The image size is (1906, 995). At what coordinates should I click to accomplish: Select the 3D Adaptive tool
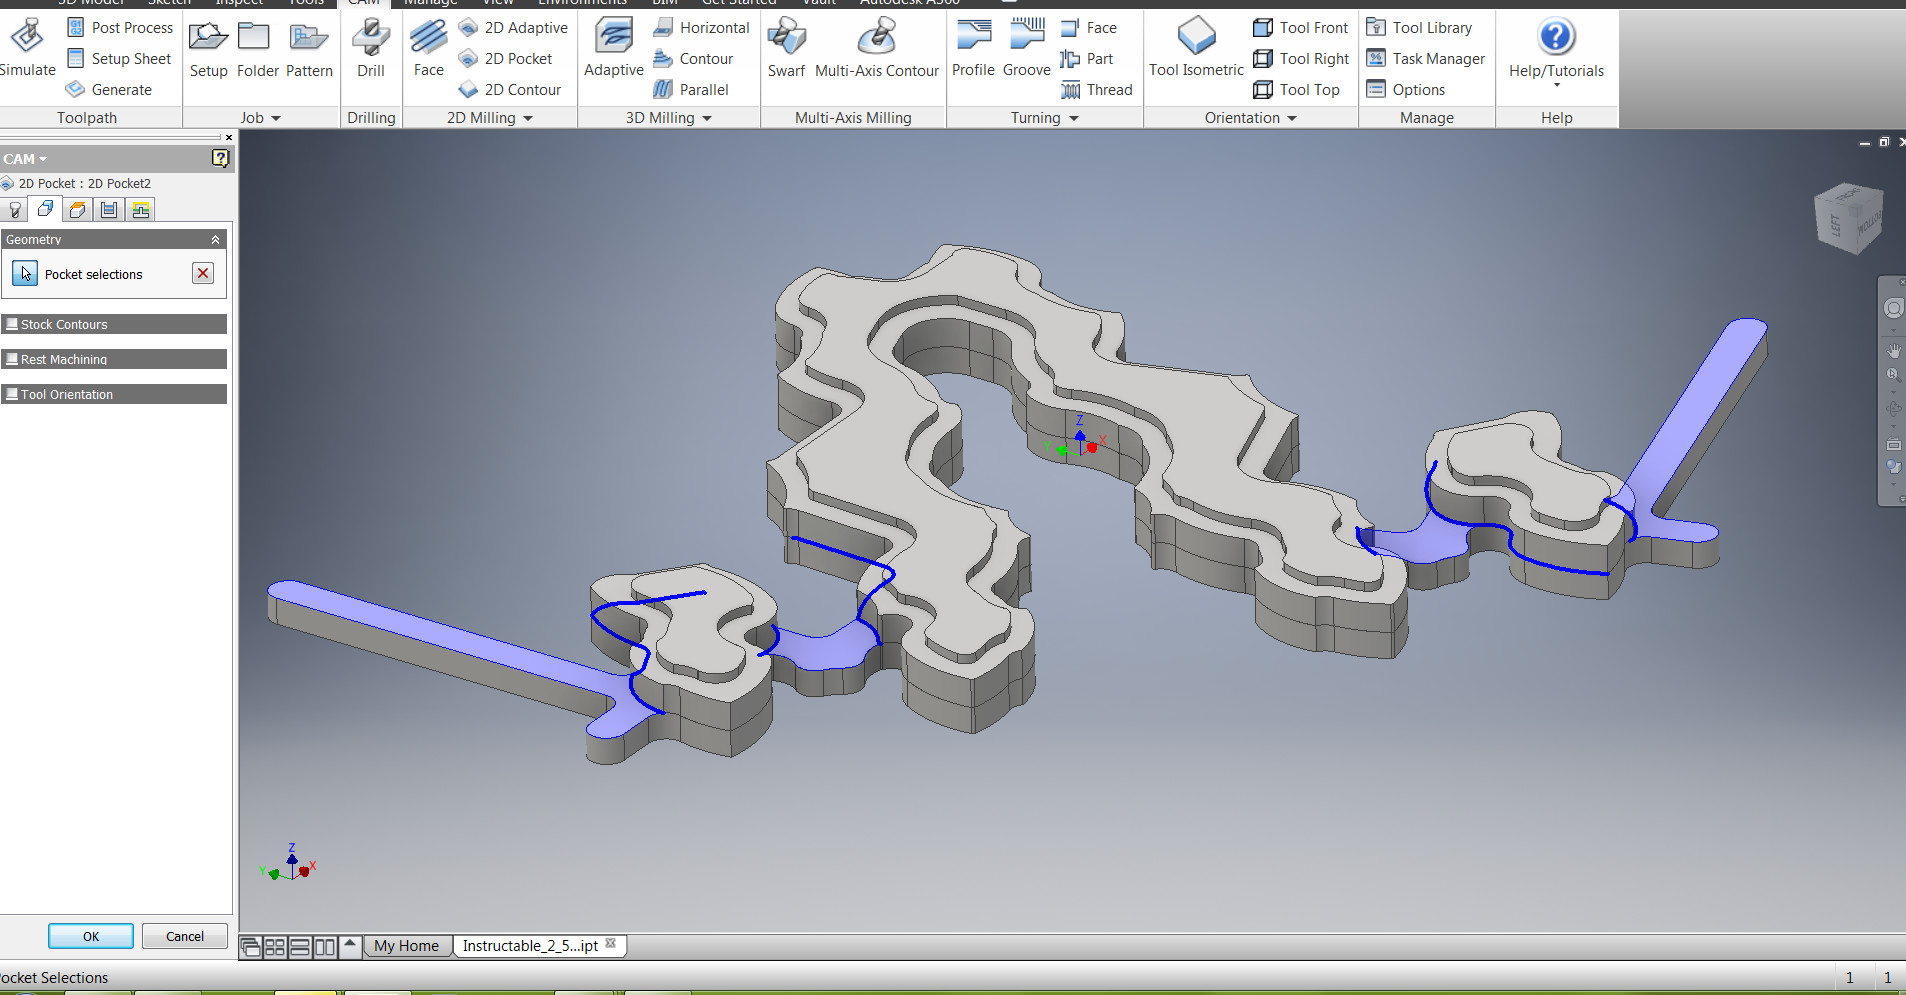tap(613, 49)
